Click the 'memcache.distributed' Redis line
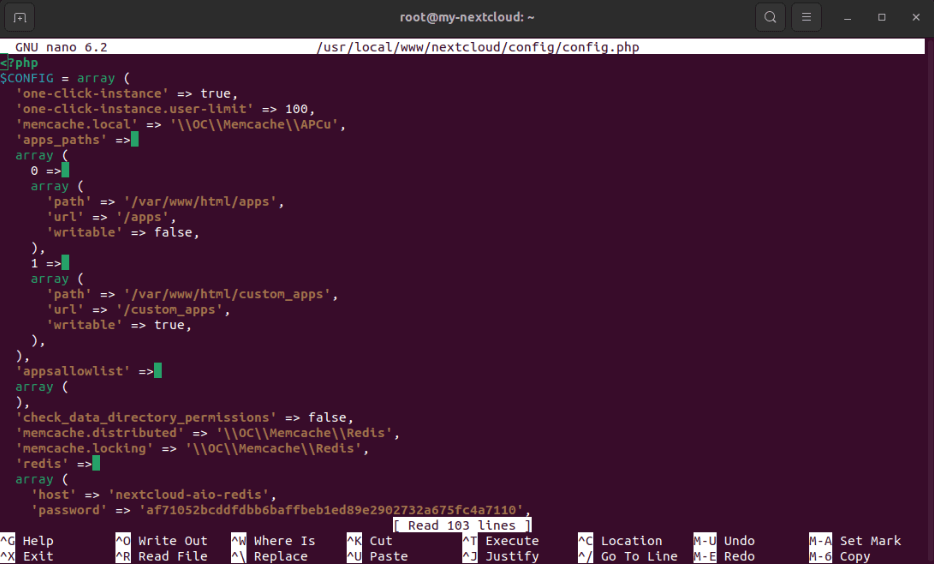 point(207,434)
